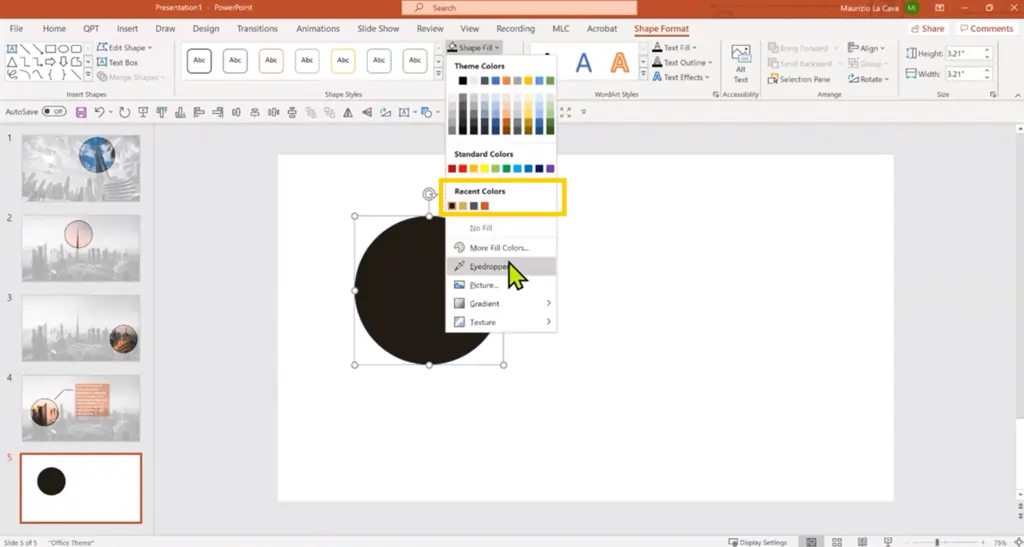The height and width of the screenshot is (547, 1024).
Task: Select the yellow Abc shape style
Action: (343, 61)
